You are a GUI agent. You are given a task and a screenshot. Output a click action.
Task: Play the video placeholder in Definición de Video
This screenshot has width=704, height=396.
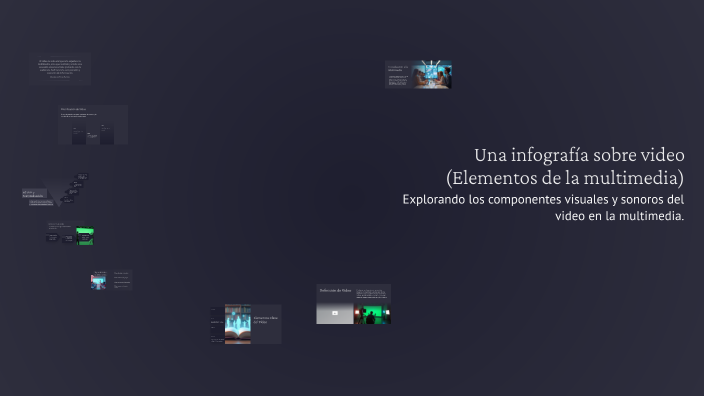click(x=335, y=313)
